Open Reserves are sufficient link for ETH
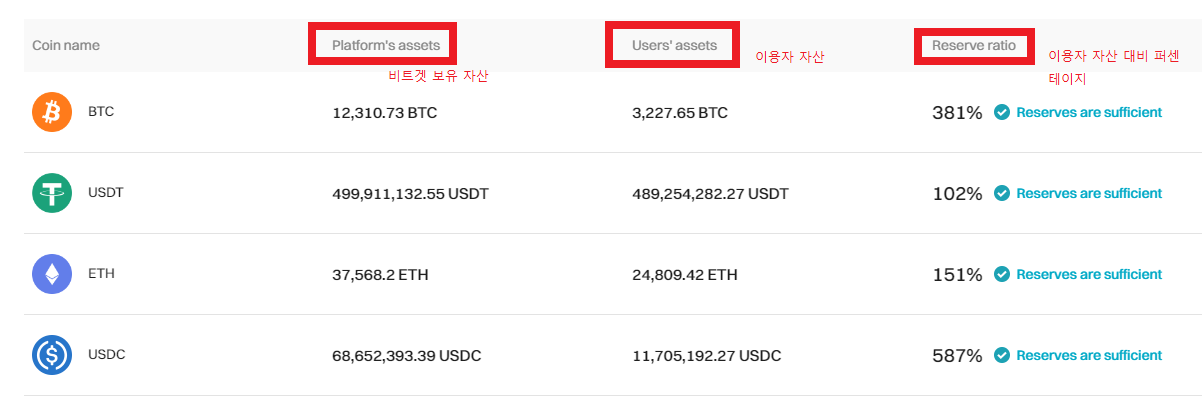The height and width of the screenshot is (397, 1202). point(1089,275)
